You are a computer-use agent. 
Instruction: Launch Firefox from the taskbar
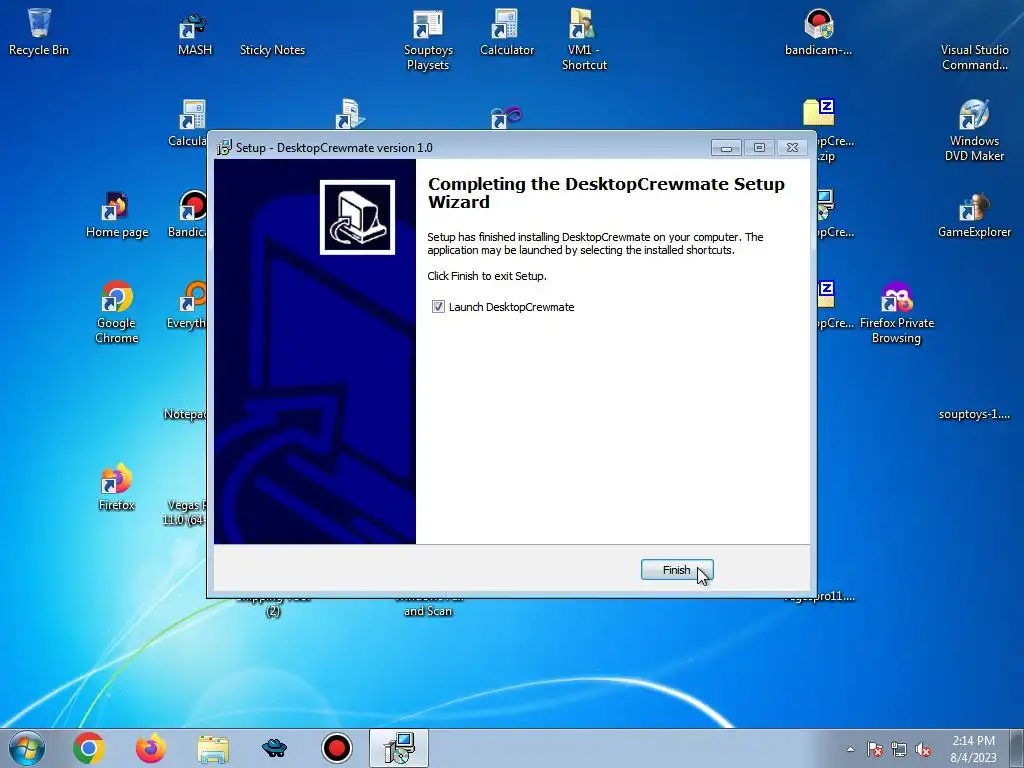[150, 748]
